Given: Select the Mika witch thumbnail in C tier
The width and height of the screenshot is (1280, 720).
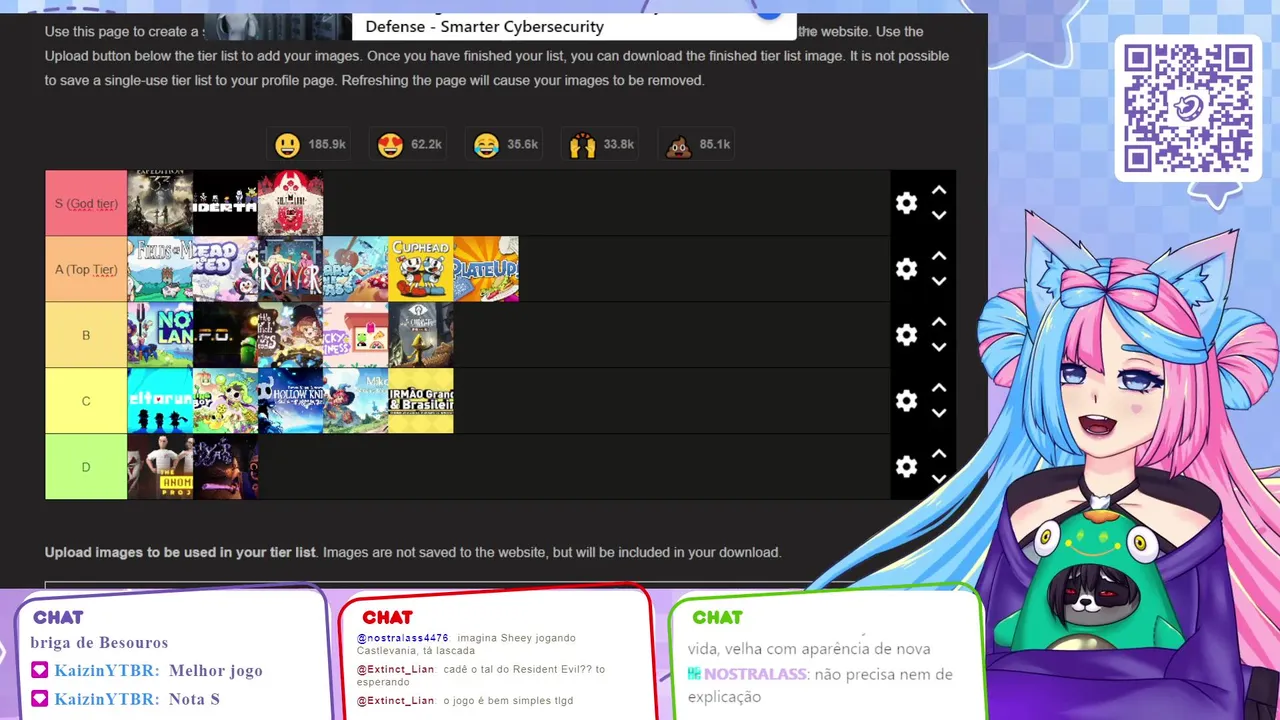Looking at the screenshot, I should (355, 401).
